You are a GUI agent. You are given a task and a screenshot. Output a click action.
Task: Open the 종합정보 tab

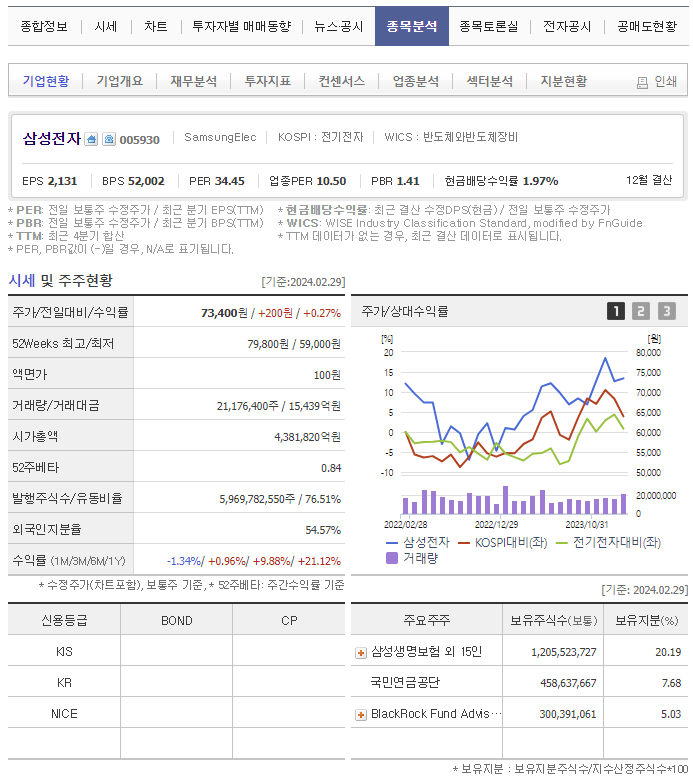44,26
